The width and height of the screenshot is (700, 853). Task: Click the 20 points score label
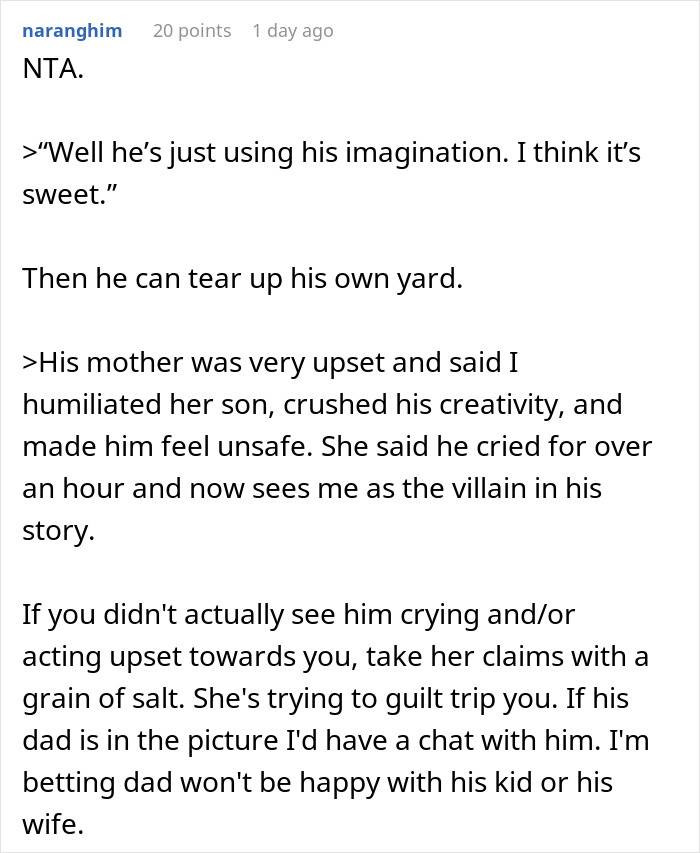tap(192, 31)
